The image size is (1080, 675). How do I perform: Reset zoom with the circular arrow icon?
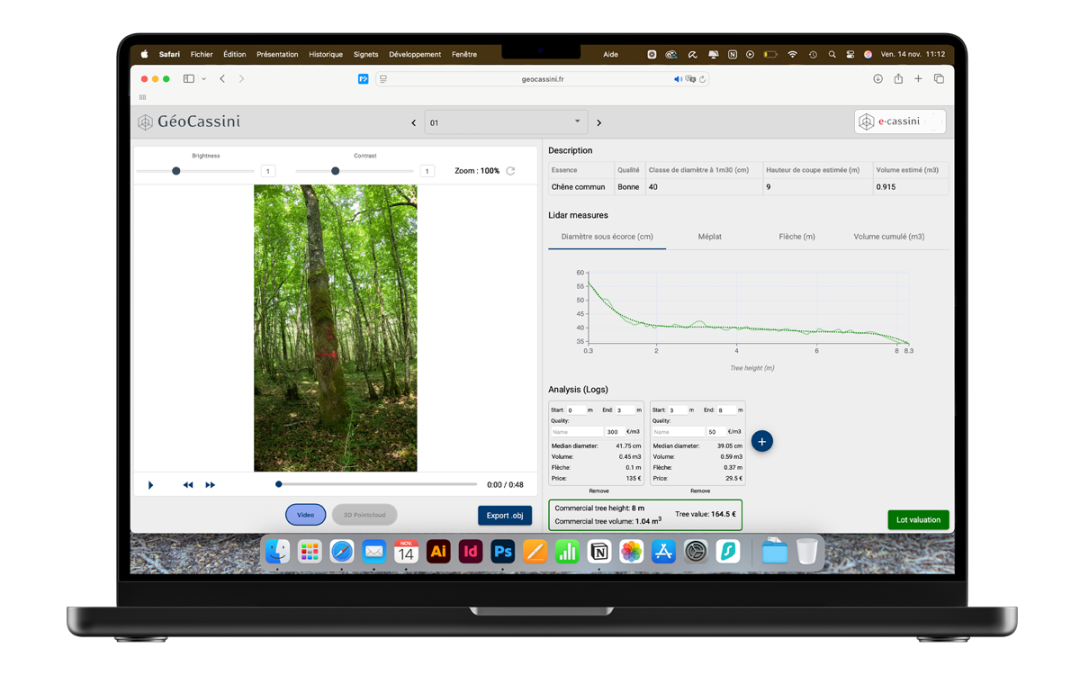[x=510, y=171]
